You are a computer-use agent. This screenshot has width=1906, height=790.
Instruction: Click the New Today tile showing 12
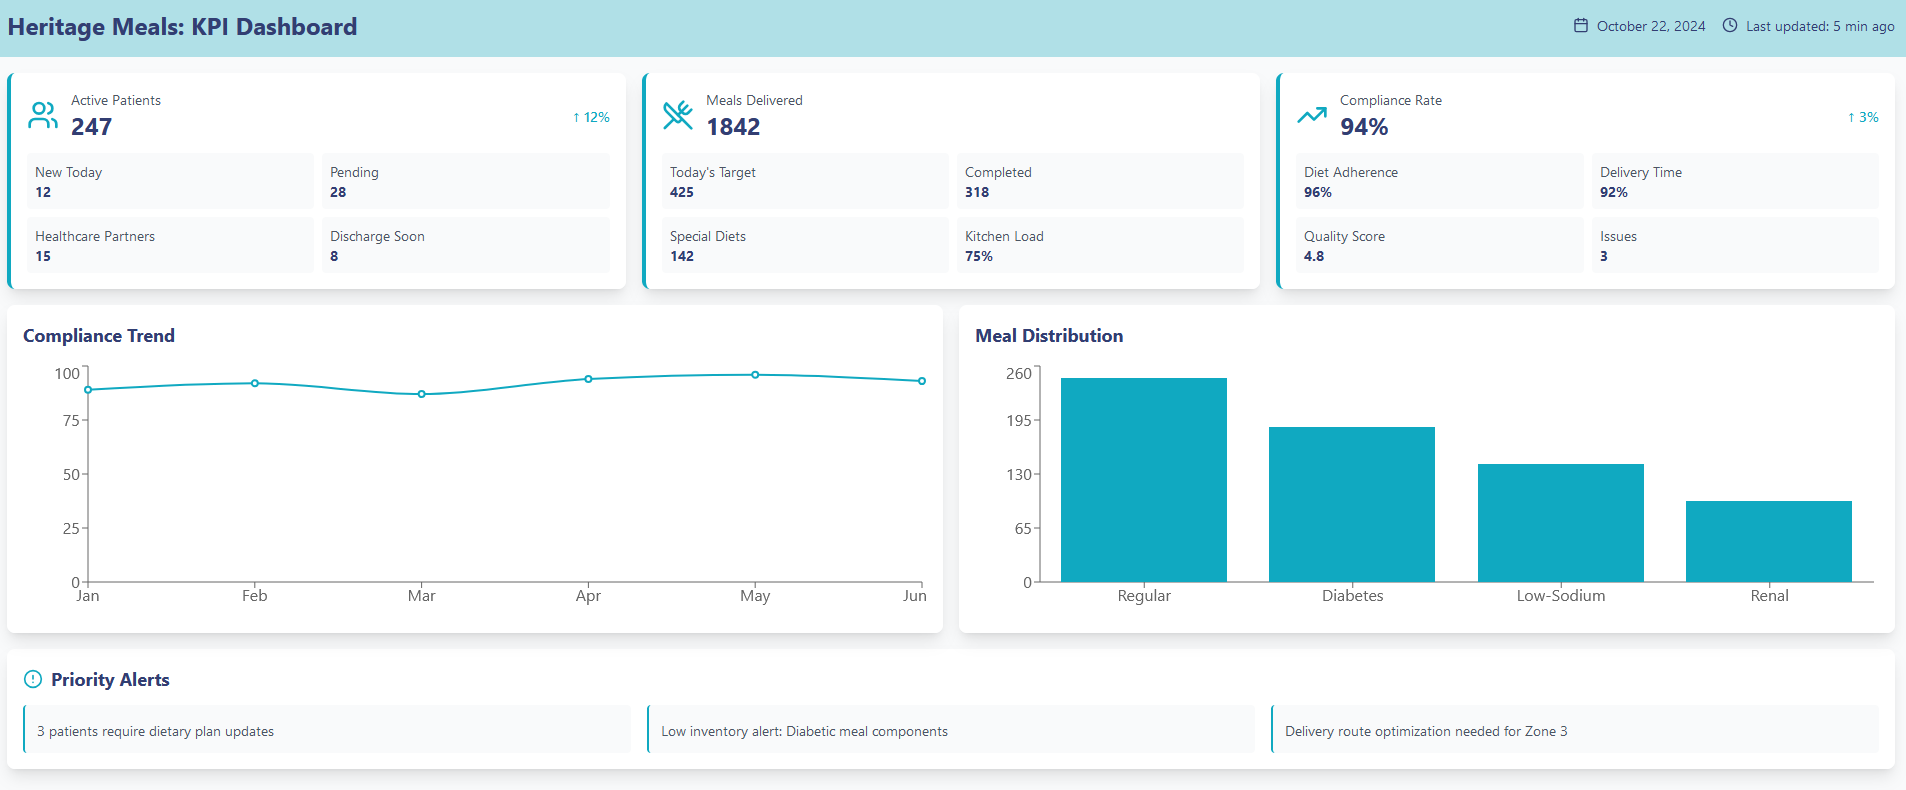coord(170,181)
